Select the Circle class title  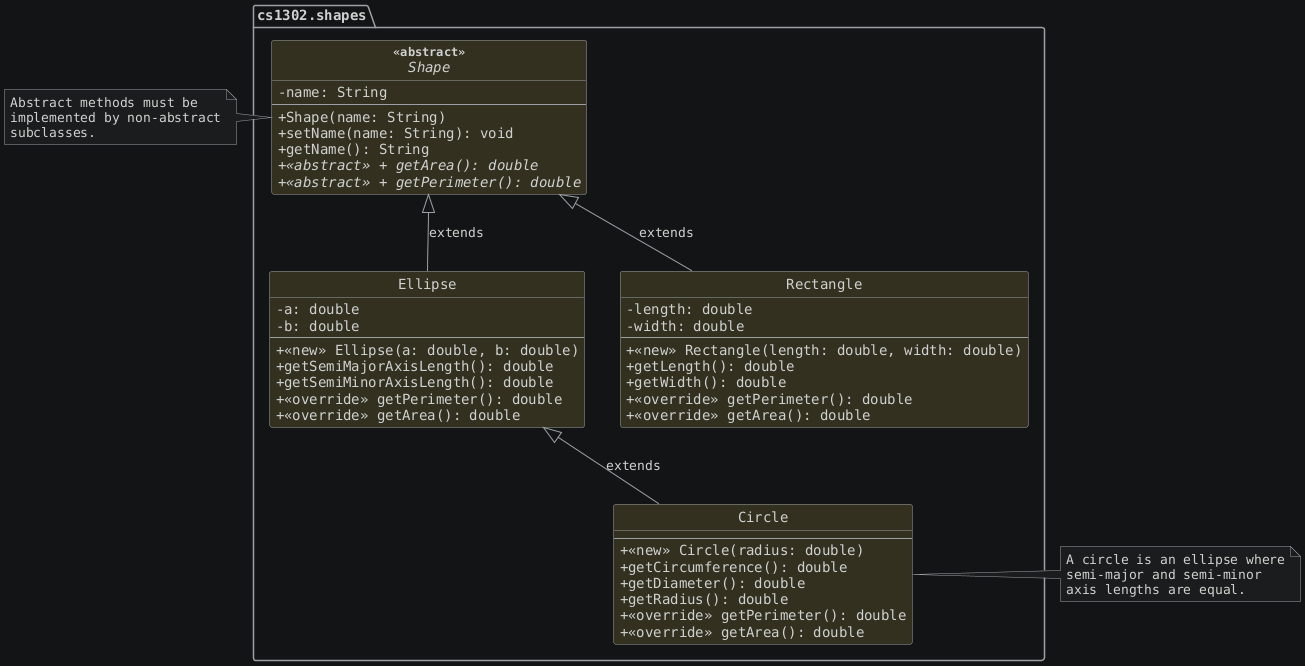point(763,518)
